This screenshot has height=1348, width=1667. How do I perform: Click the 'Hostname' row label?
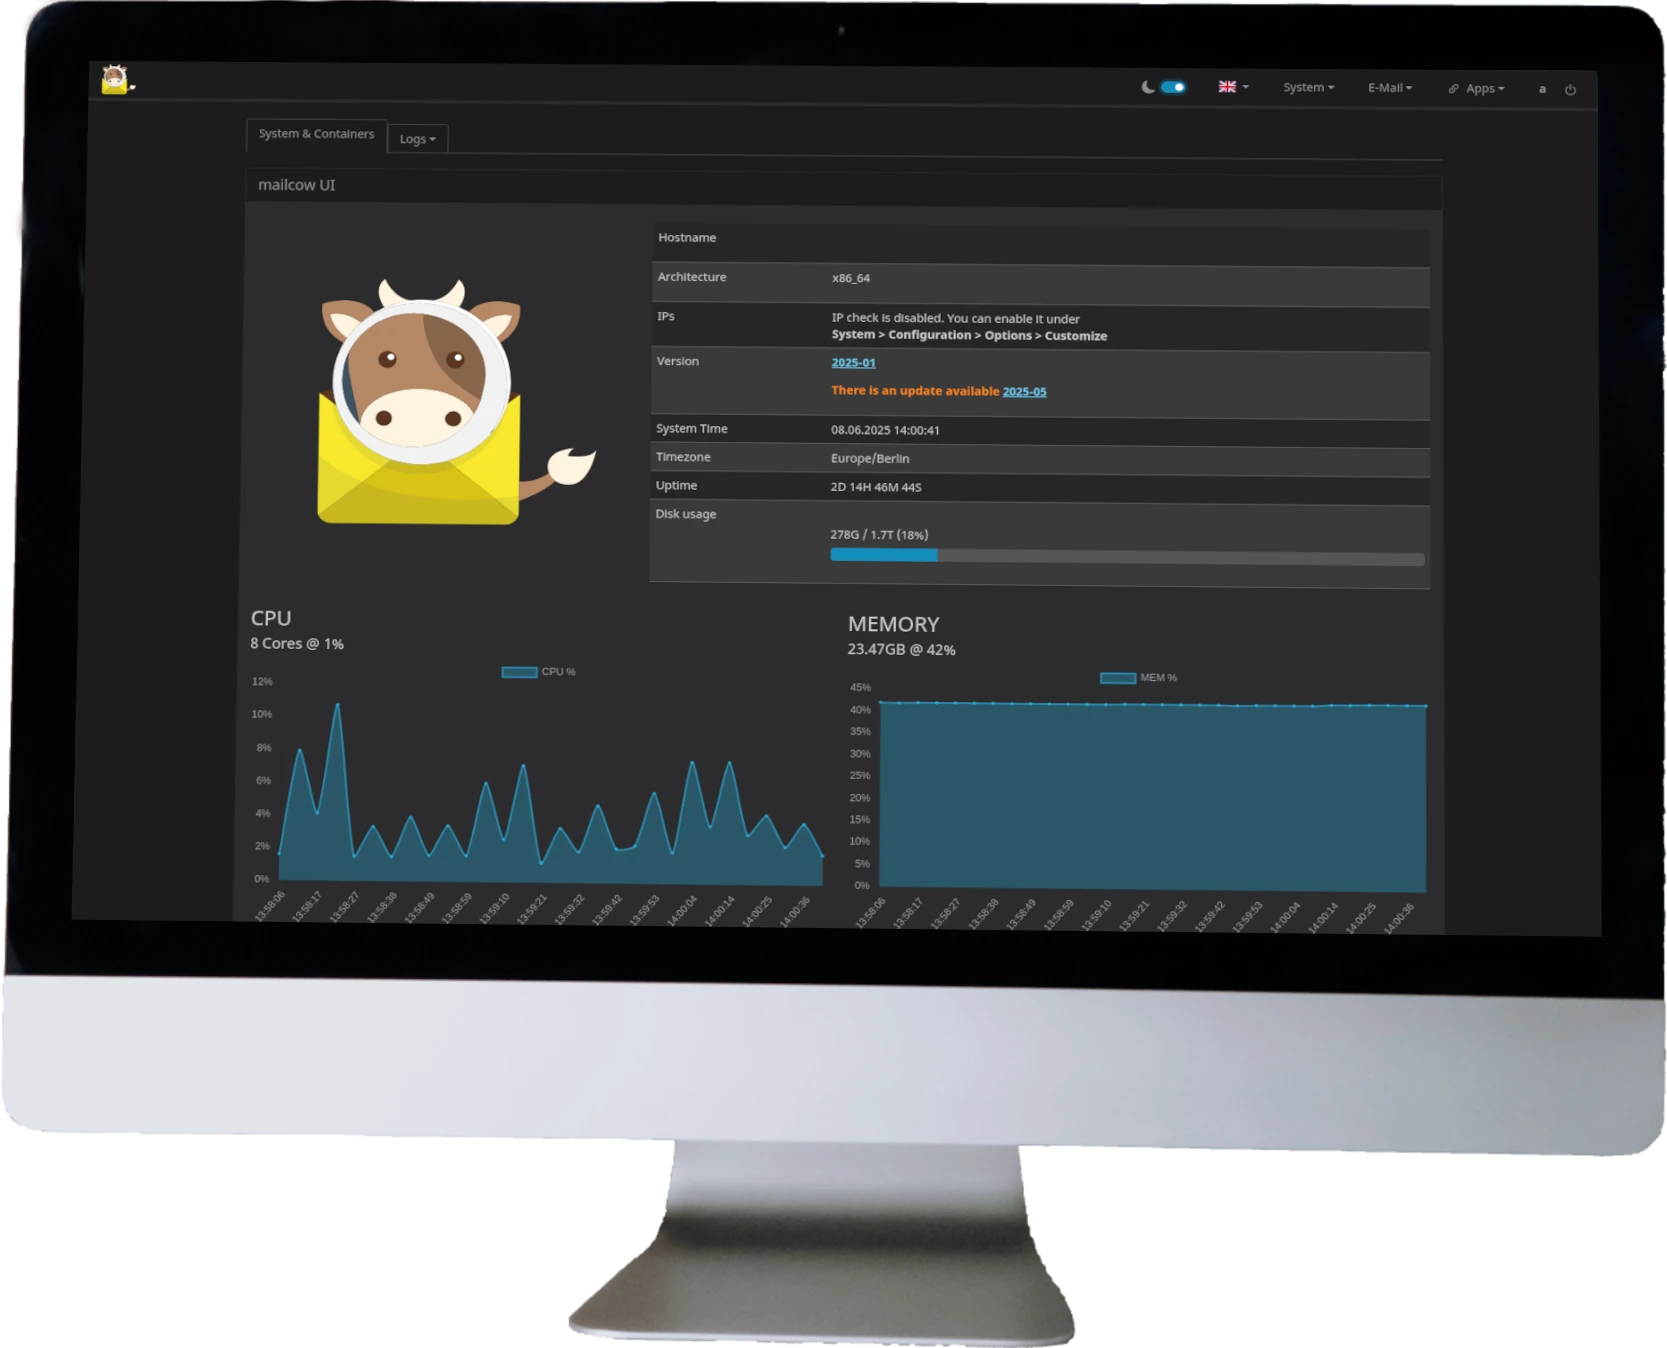[x=687, y=238]
